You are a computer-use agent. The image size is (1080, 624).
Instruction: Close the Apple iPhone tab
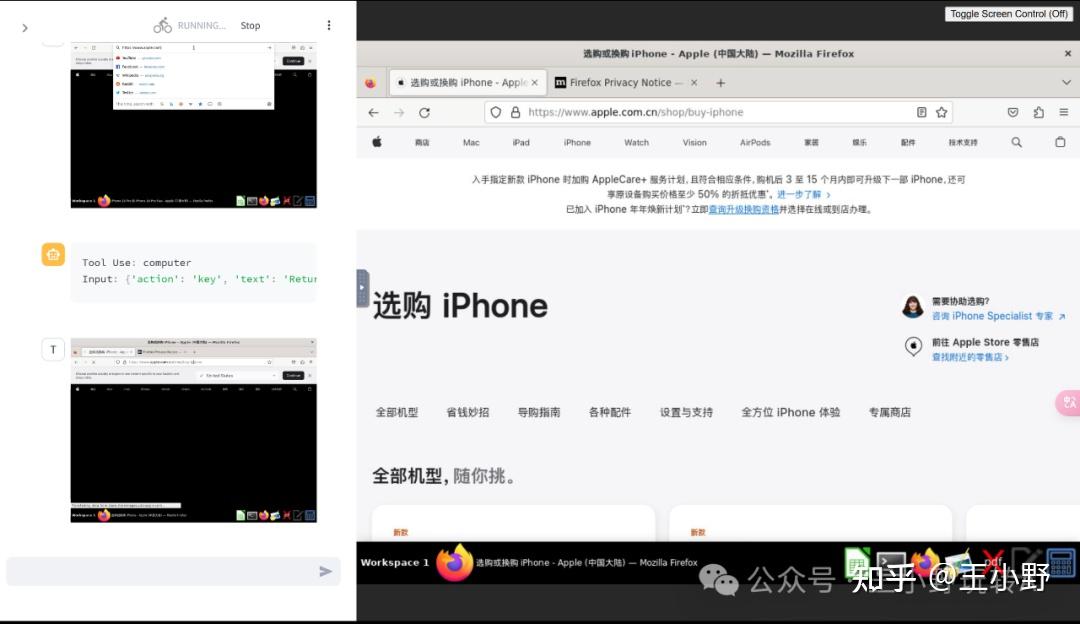point(534,83)
